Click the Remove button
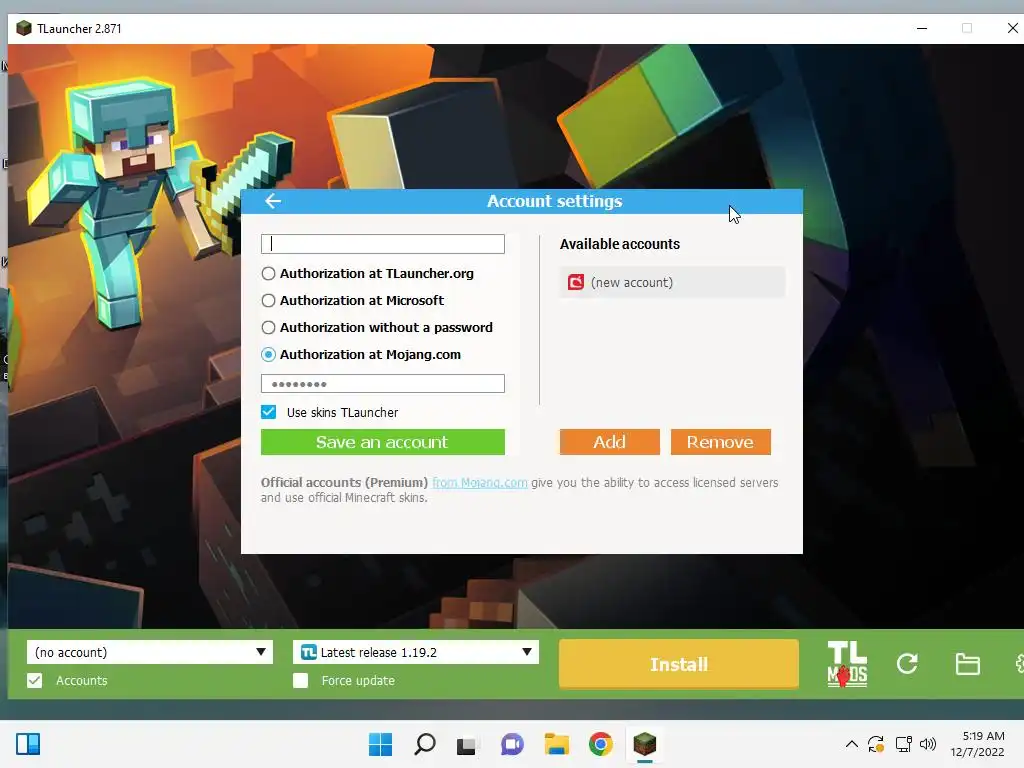This screenshot has height=768, width=1024. (x=720, y=442)
